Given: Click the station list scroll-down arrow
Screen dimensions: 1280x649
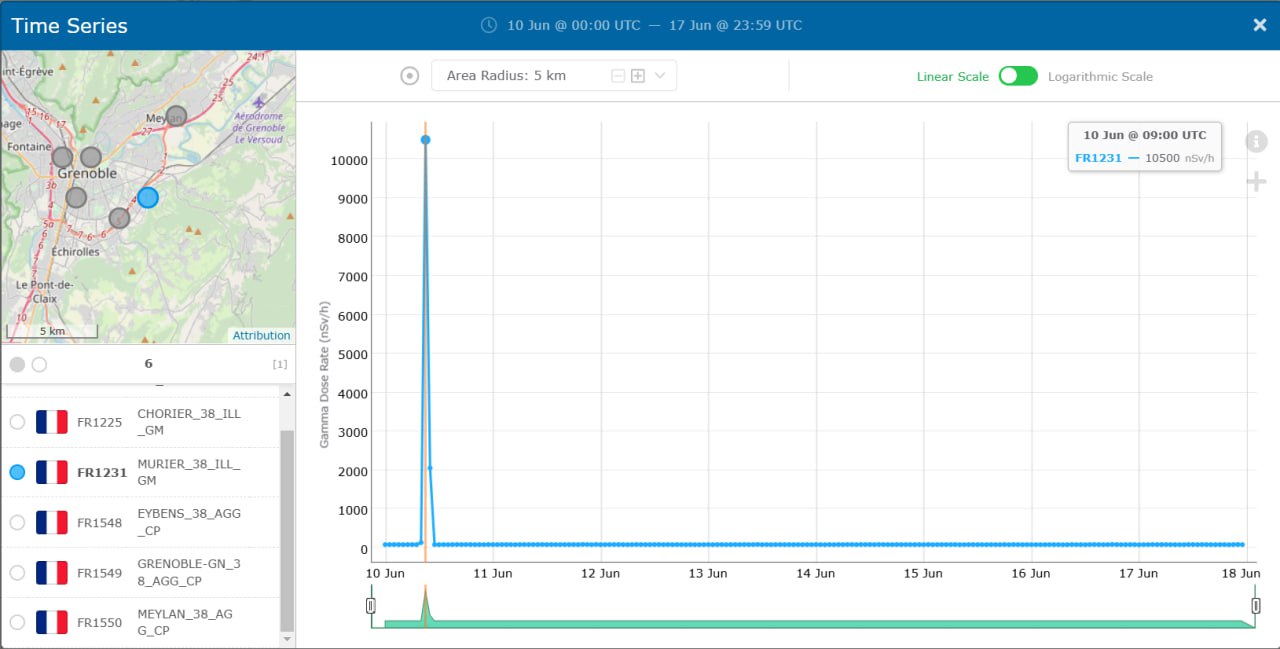Looking at the screenshot, I should point(288,639).
